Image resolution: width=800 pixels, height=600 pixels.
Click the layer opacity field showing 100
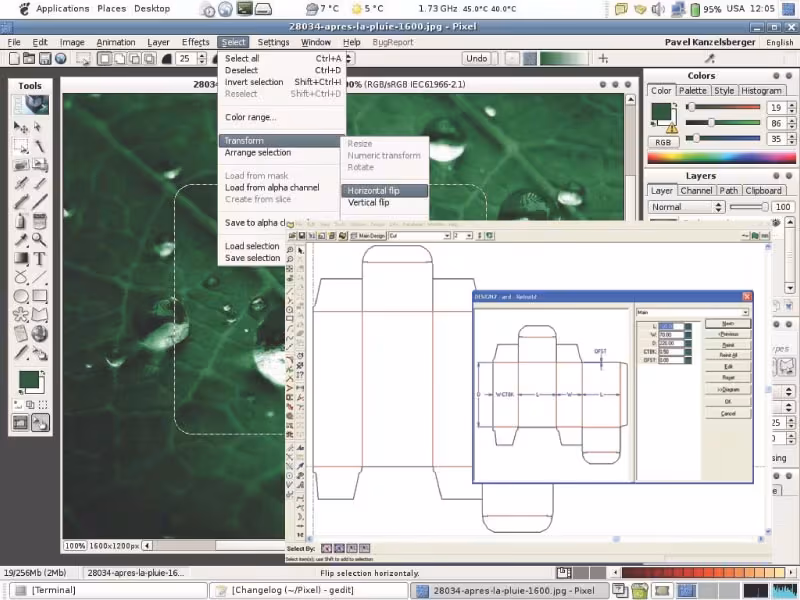(782, 207)
